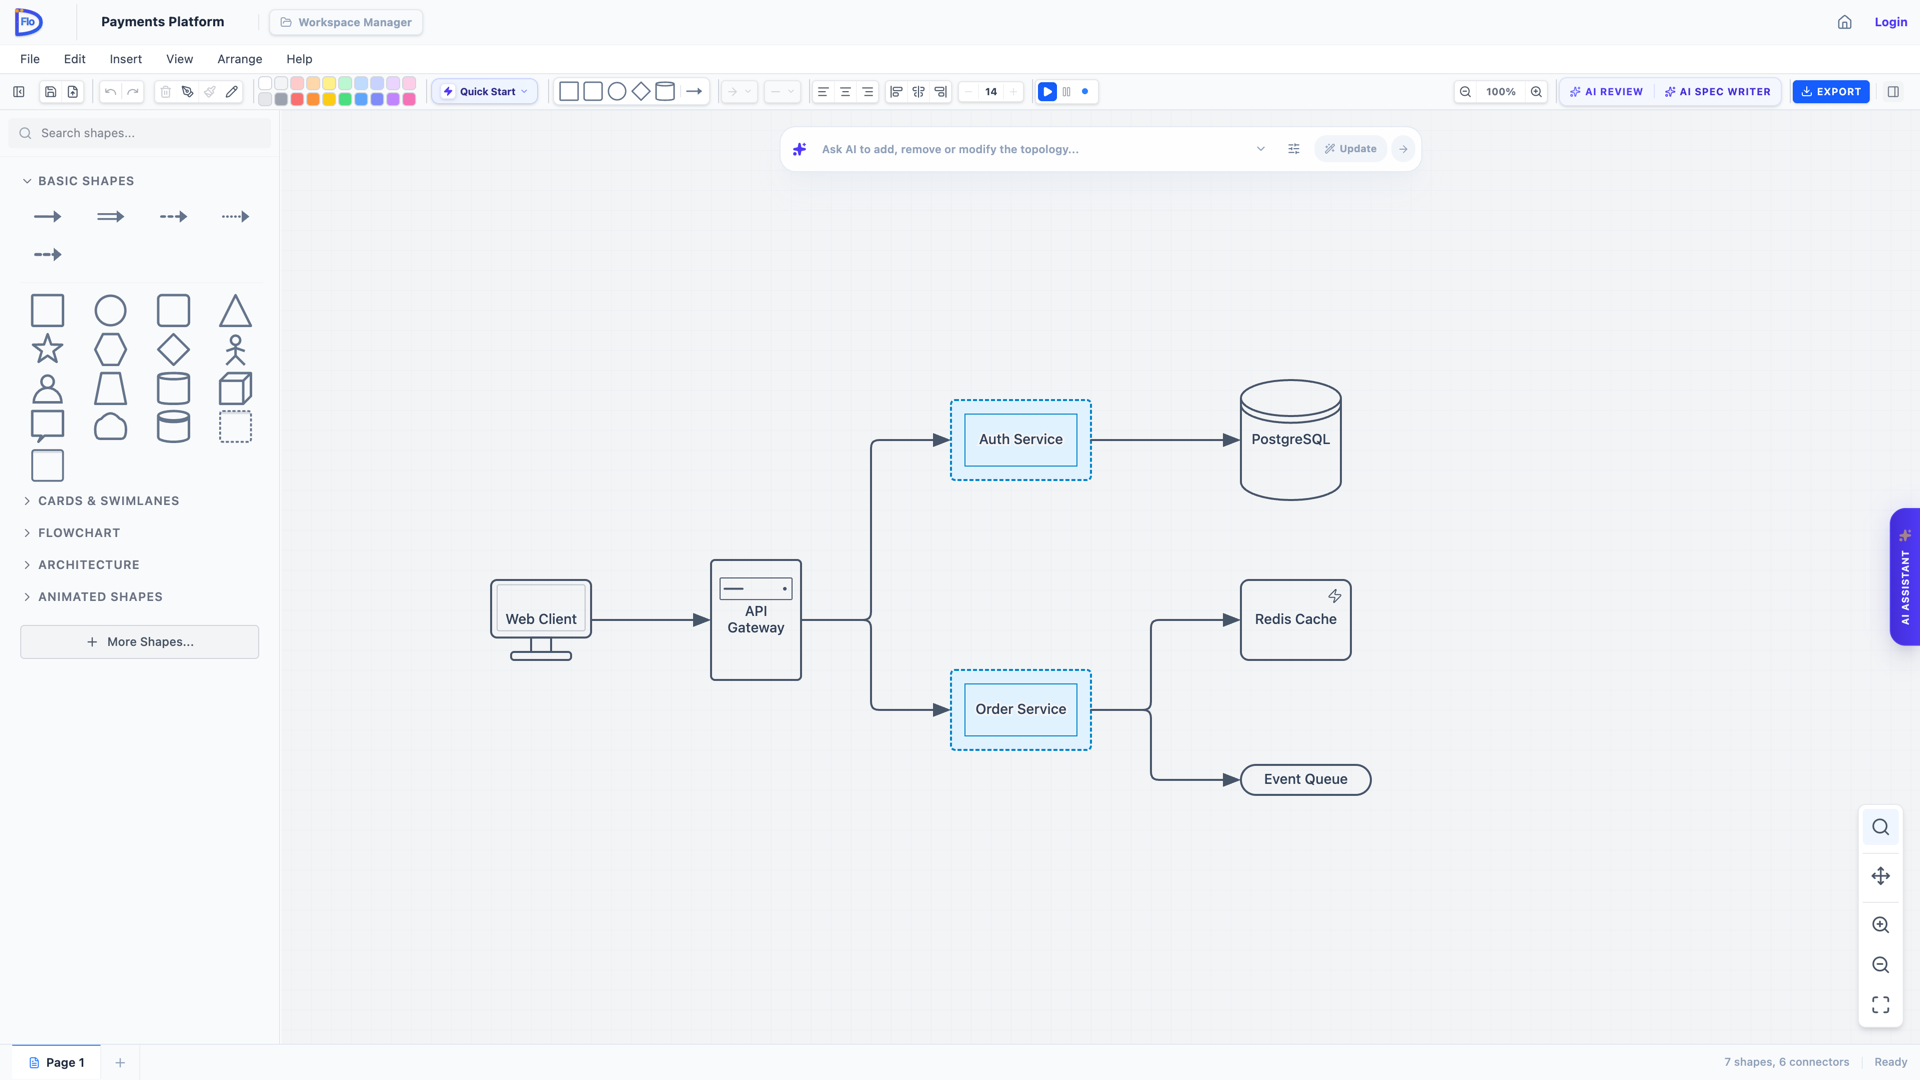Add a new page tab
The width and height of the screenshot is (1920, 1080).
coord(120,1063)
